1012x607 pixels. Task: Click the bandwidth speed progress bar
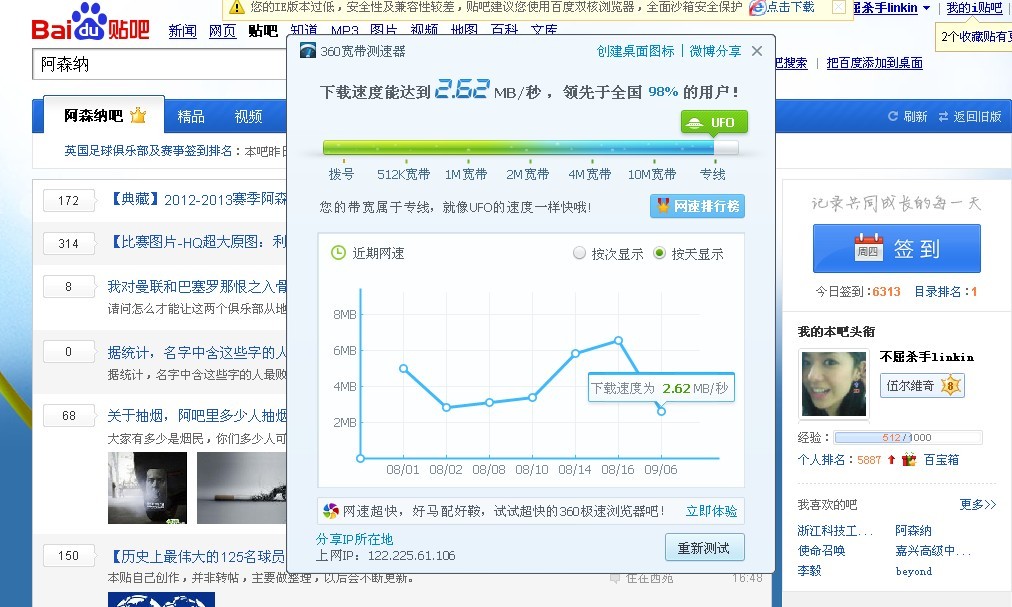coord(530,148)
